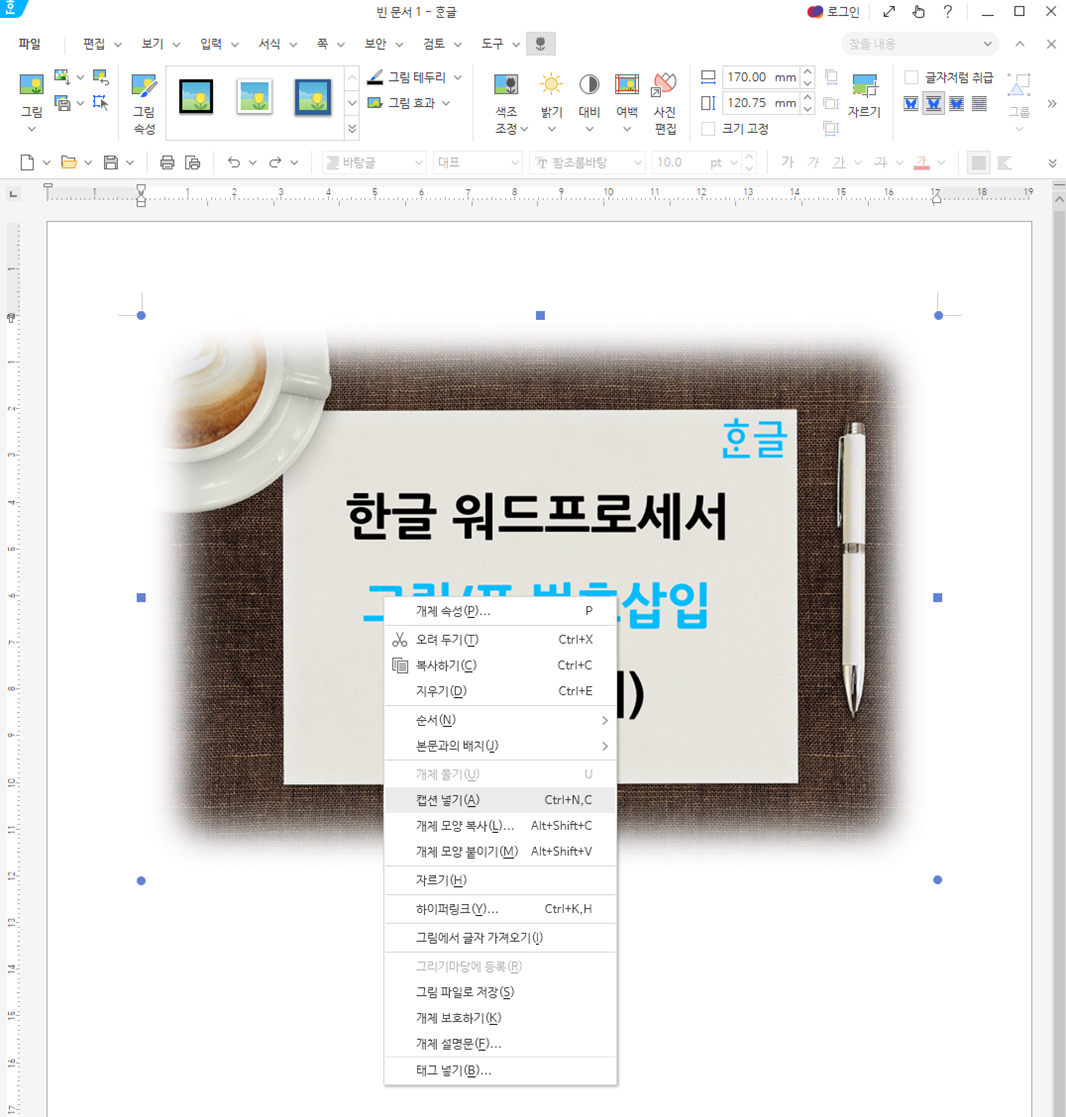
Task: Click the 그림 효과 picture effect icon
Action: [x=375, y=103]
